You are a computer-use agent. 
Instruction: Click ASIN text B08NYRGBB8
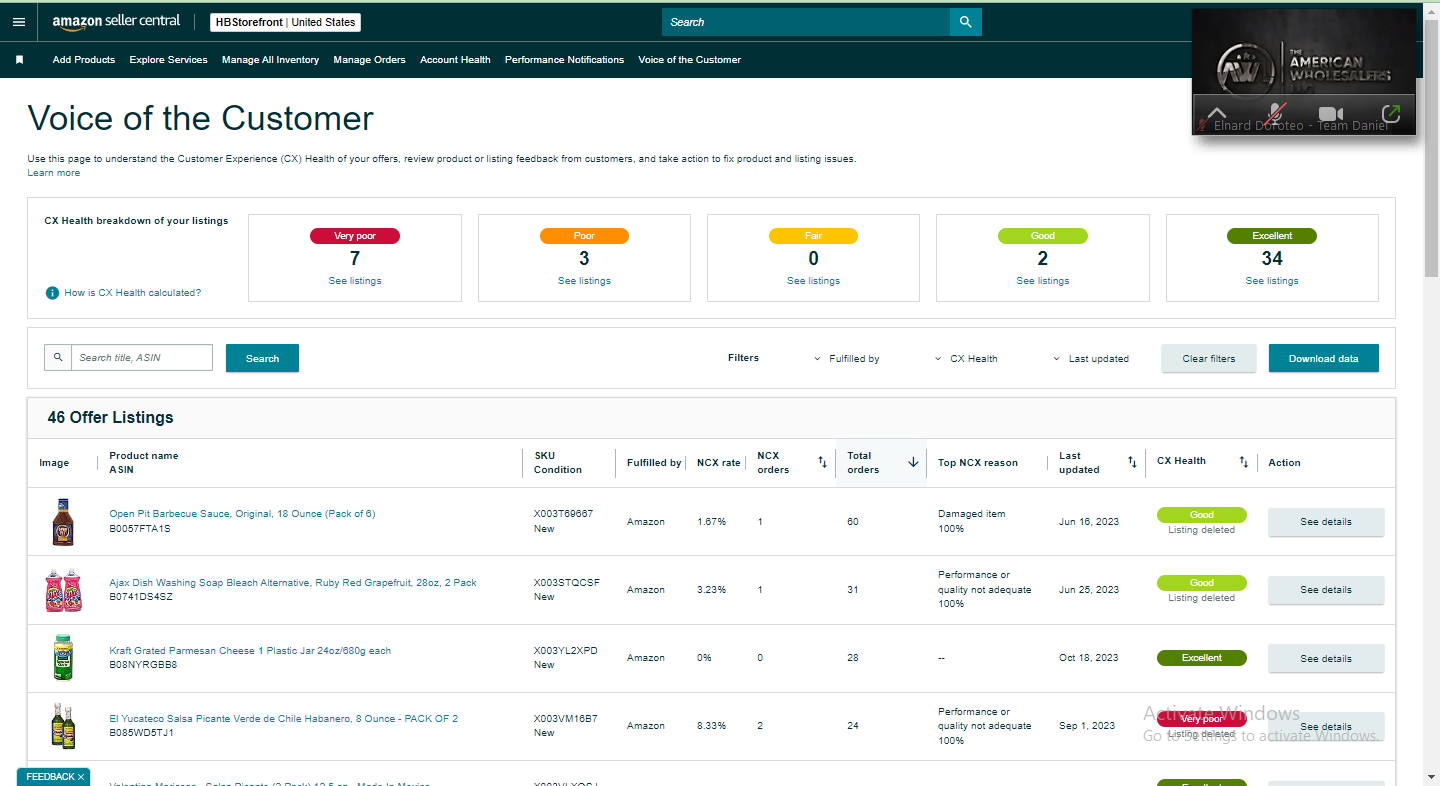[143, 665]
